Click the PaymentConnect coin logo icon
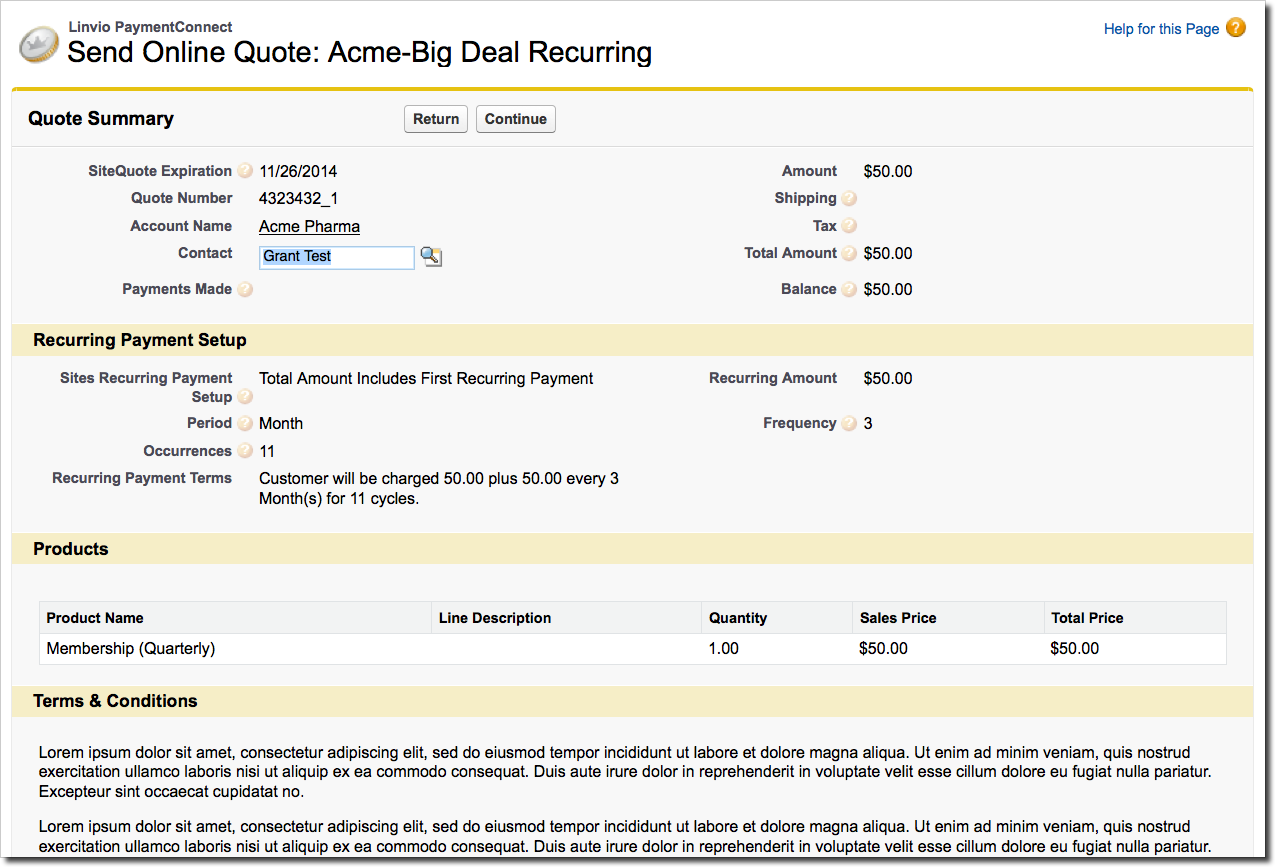The height and width of the screenshot is (868, 1276). 39,45
